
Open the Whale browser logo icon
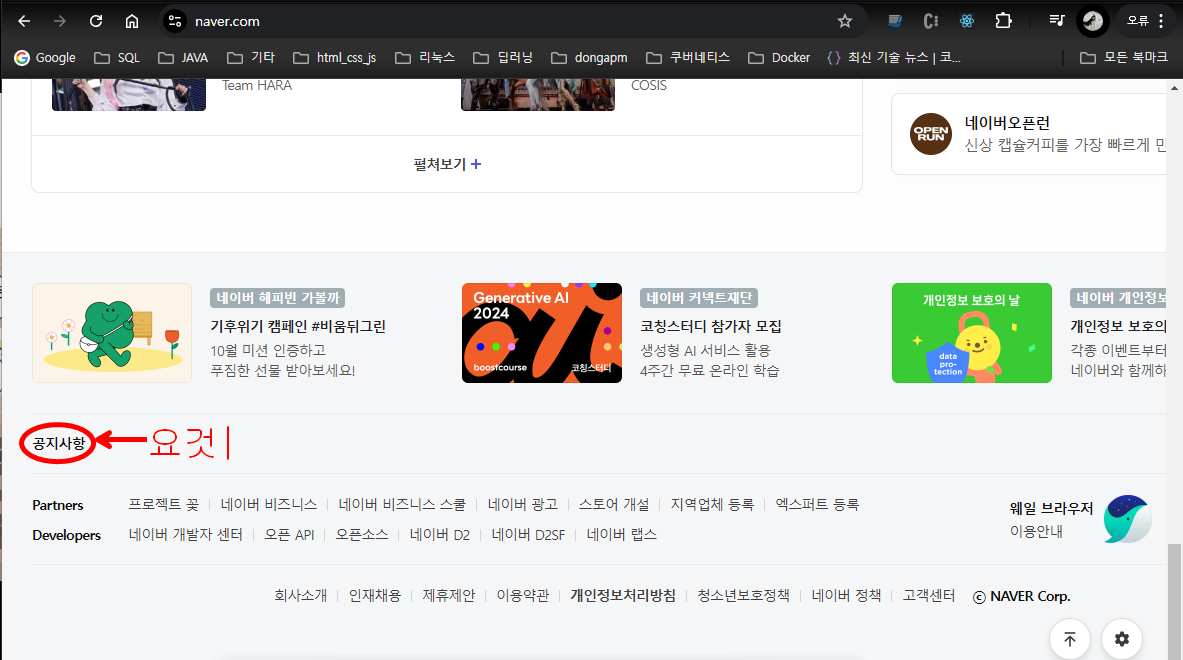pos(1127,519)
